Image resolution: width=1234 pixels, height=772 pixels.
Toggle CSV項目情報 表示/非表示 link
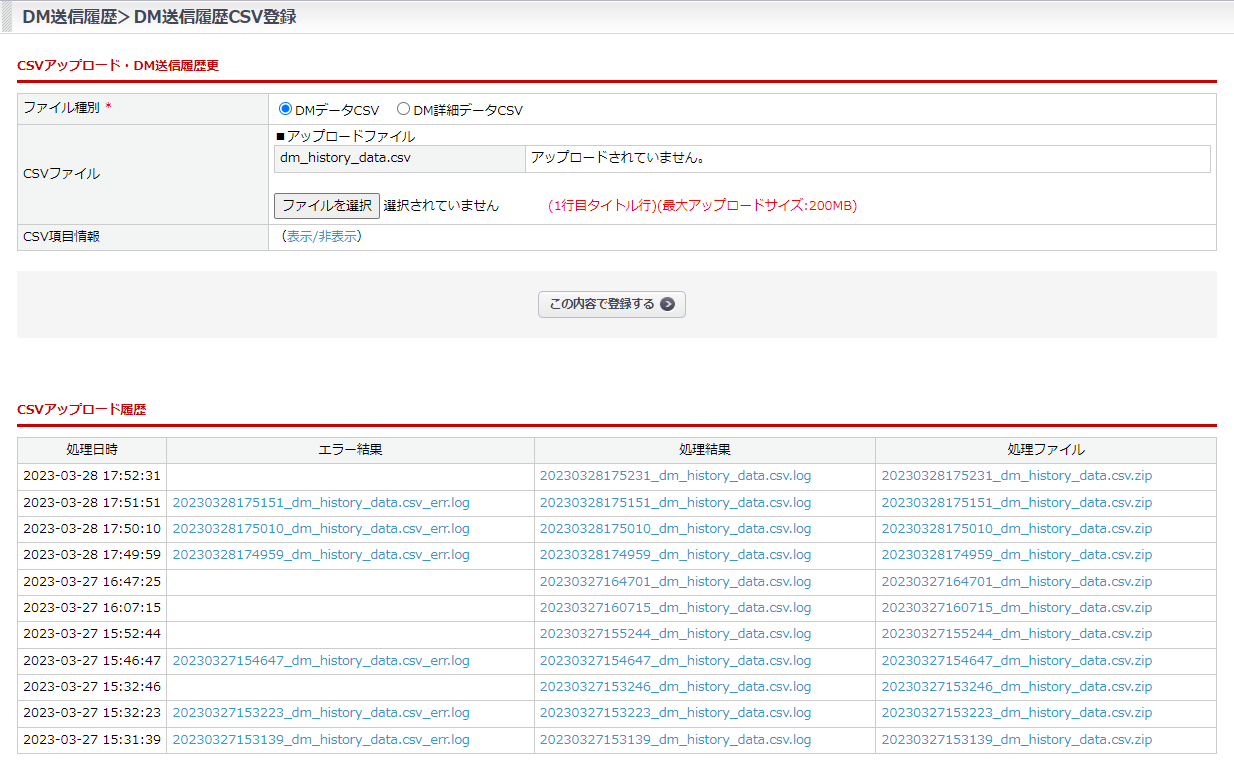(x=322, y=237)
